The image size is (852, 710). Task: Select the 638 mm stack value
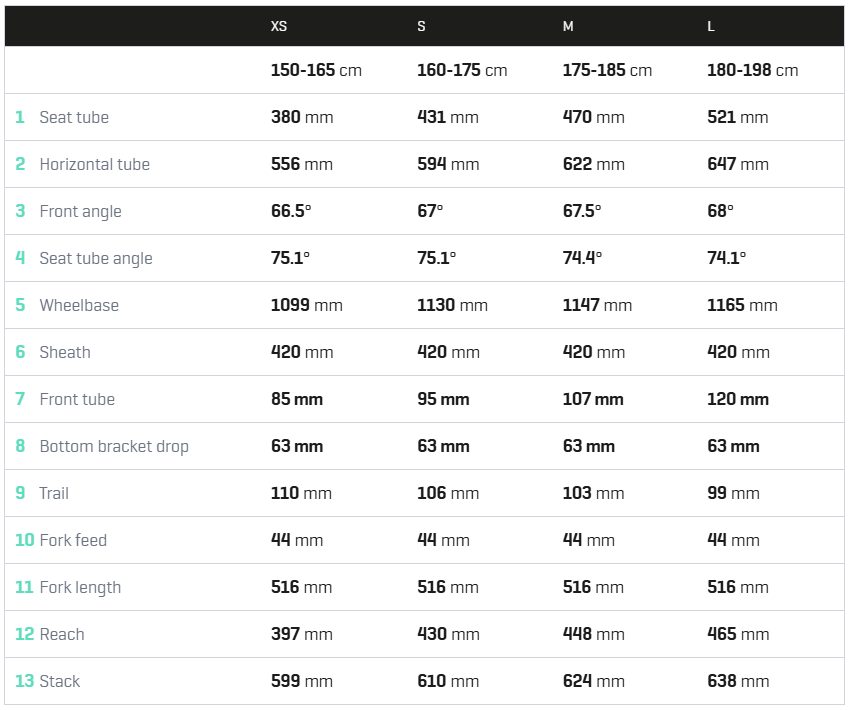click(738, 681)
